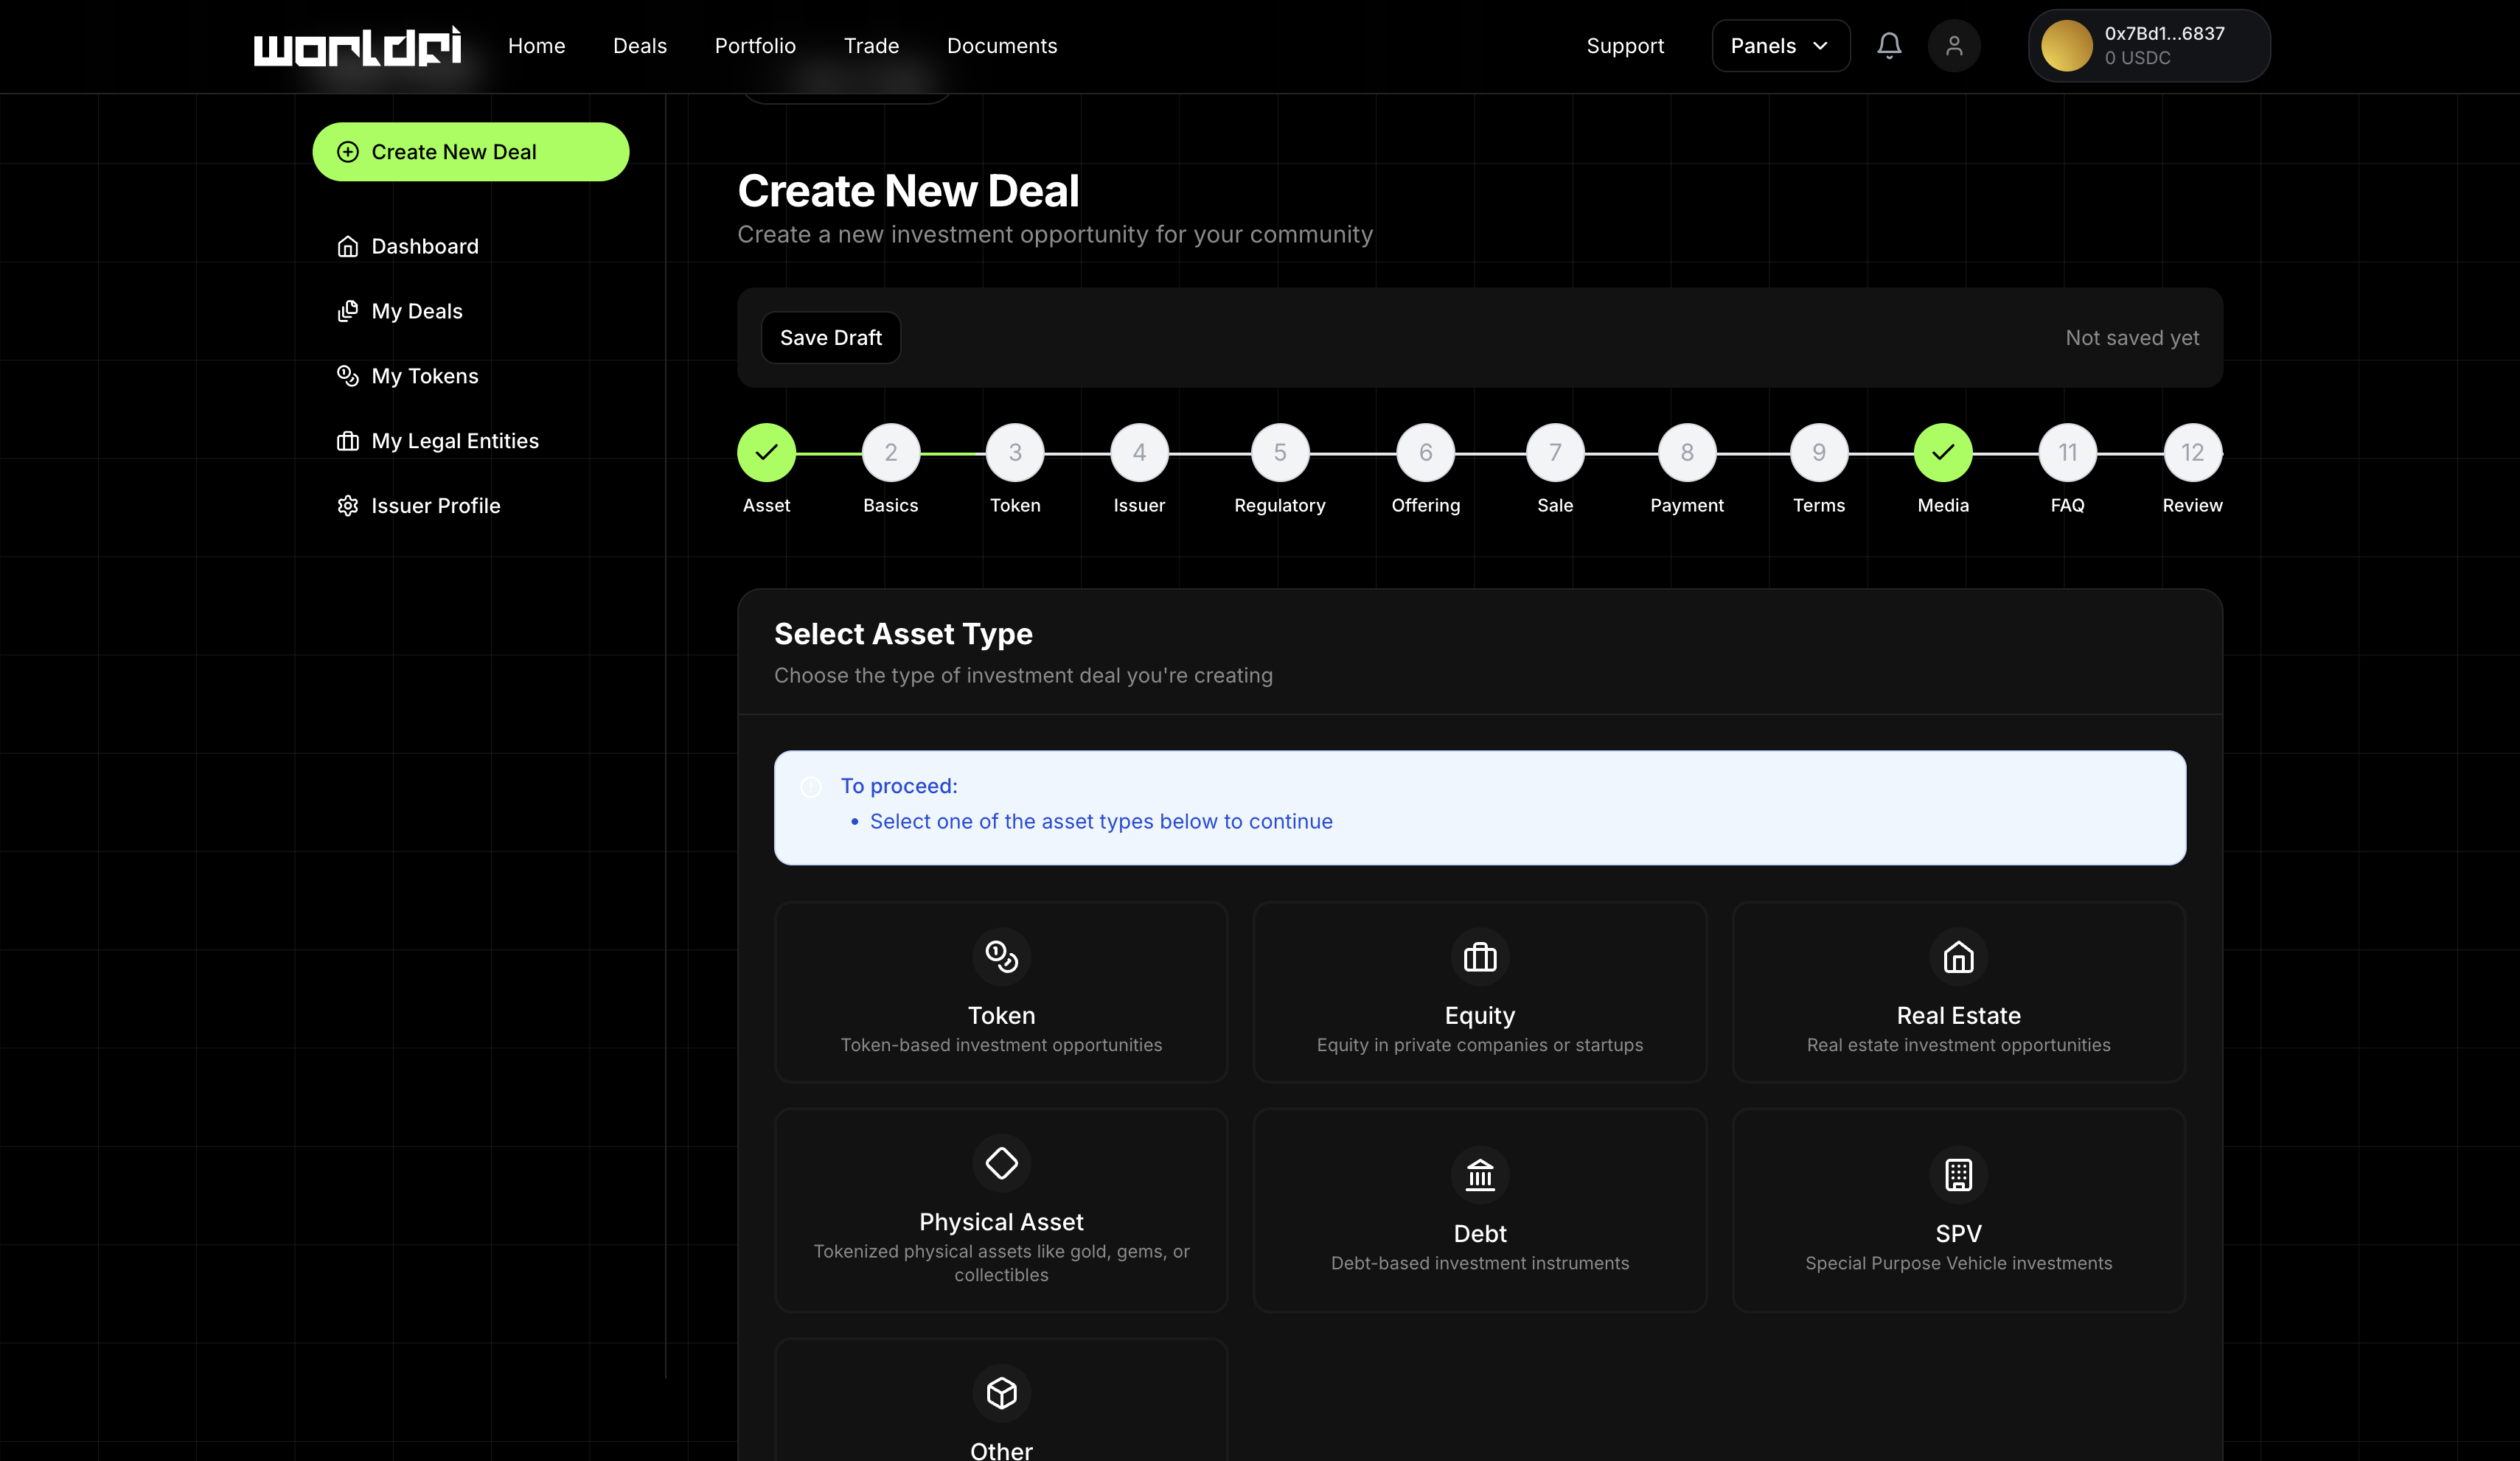The image size is (2520, 1461).
Task: Select the Equity briefcase icon
Action: (x=1479, y=957)
